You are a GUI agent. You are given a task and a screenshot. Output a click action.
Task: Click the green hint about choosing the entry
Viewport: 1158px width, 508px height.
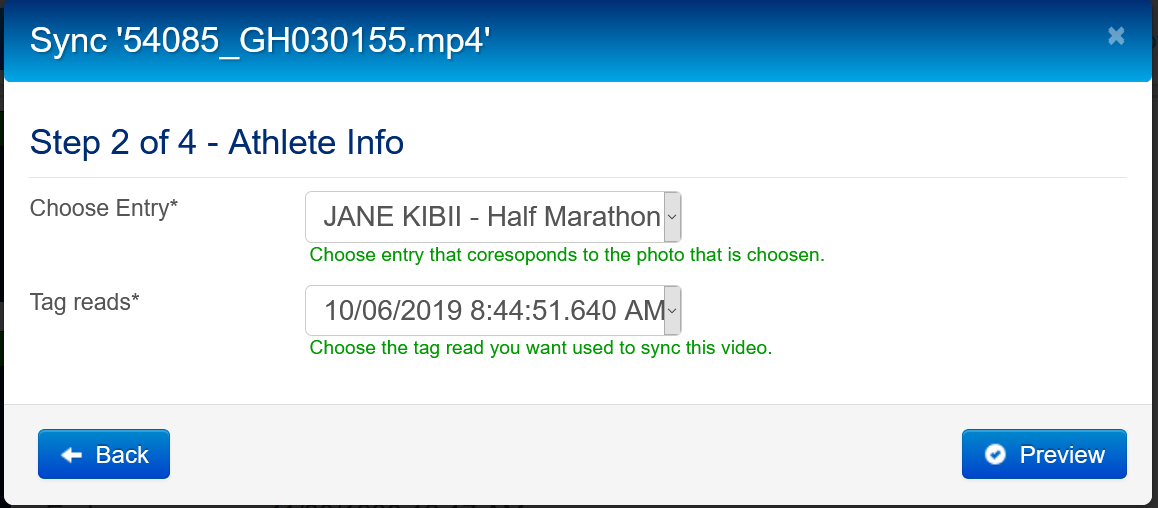567,255
